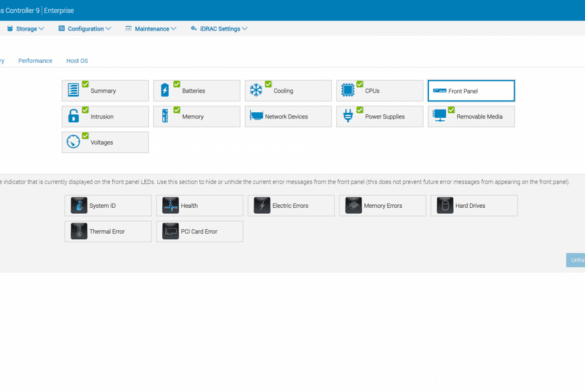The image size is (585, 390).
Task: Switch to the Host OS tab
Action: pos(77,61)
